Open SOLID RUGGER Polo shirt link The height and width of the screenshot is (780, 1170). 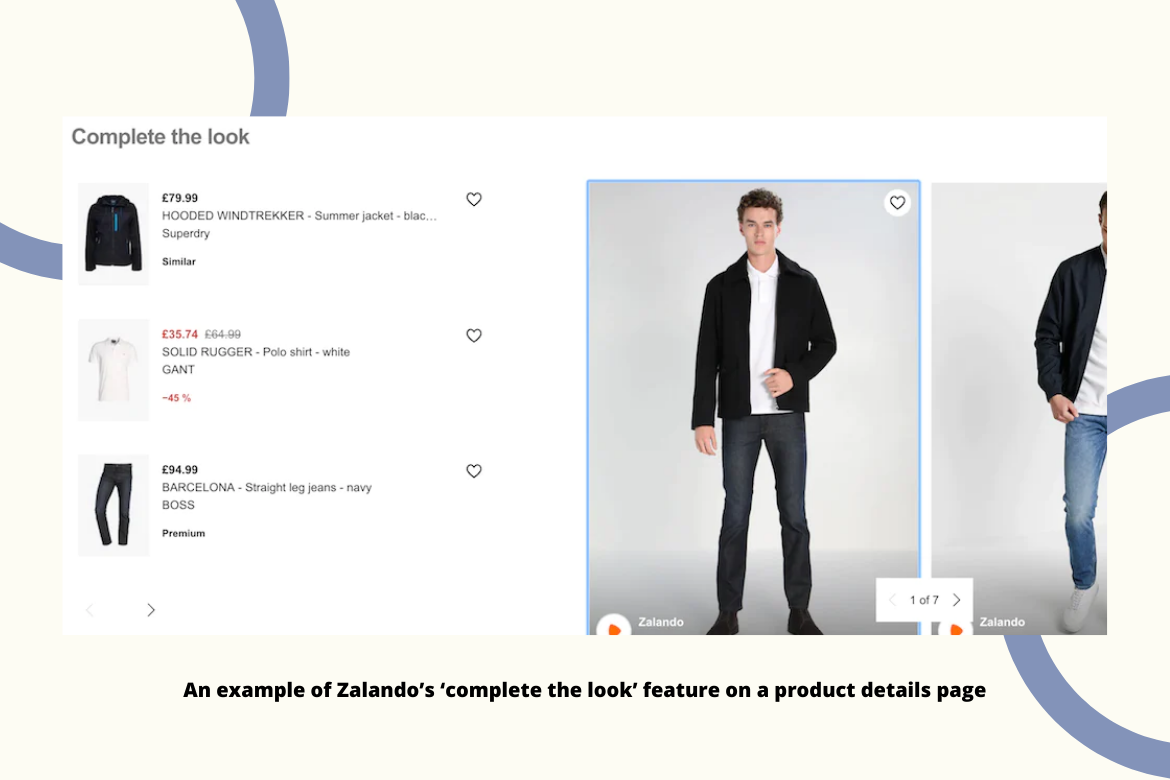point(256,352)
